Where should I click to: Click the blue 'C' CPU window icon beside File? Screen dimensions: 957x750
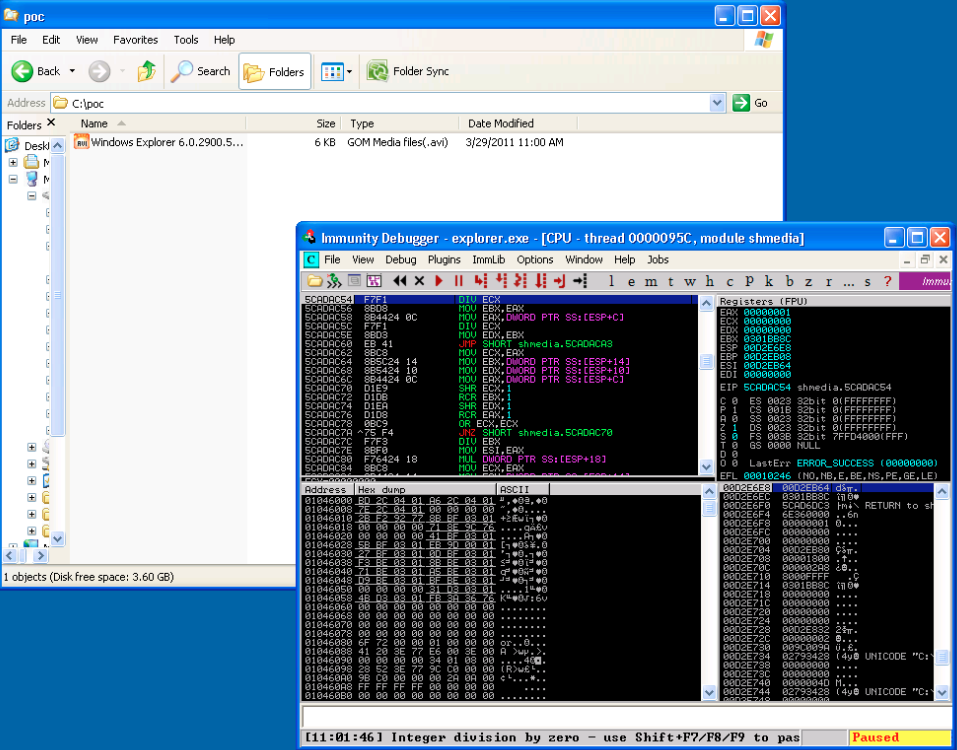point(311,260)
